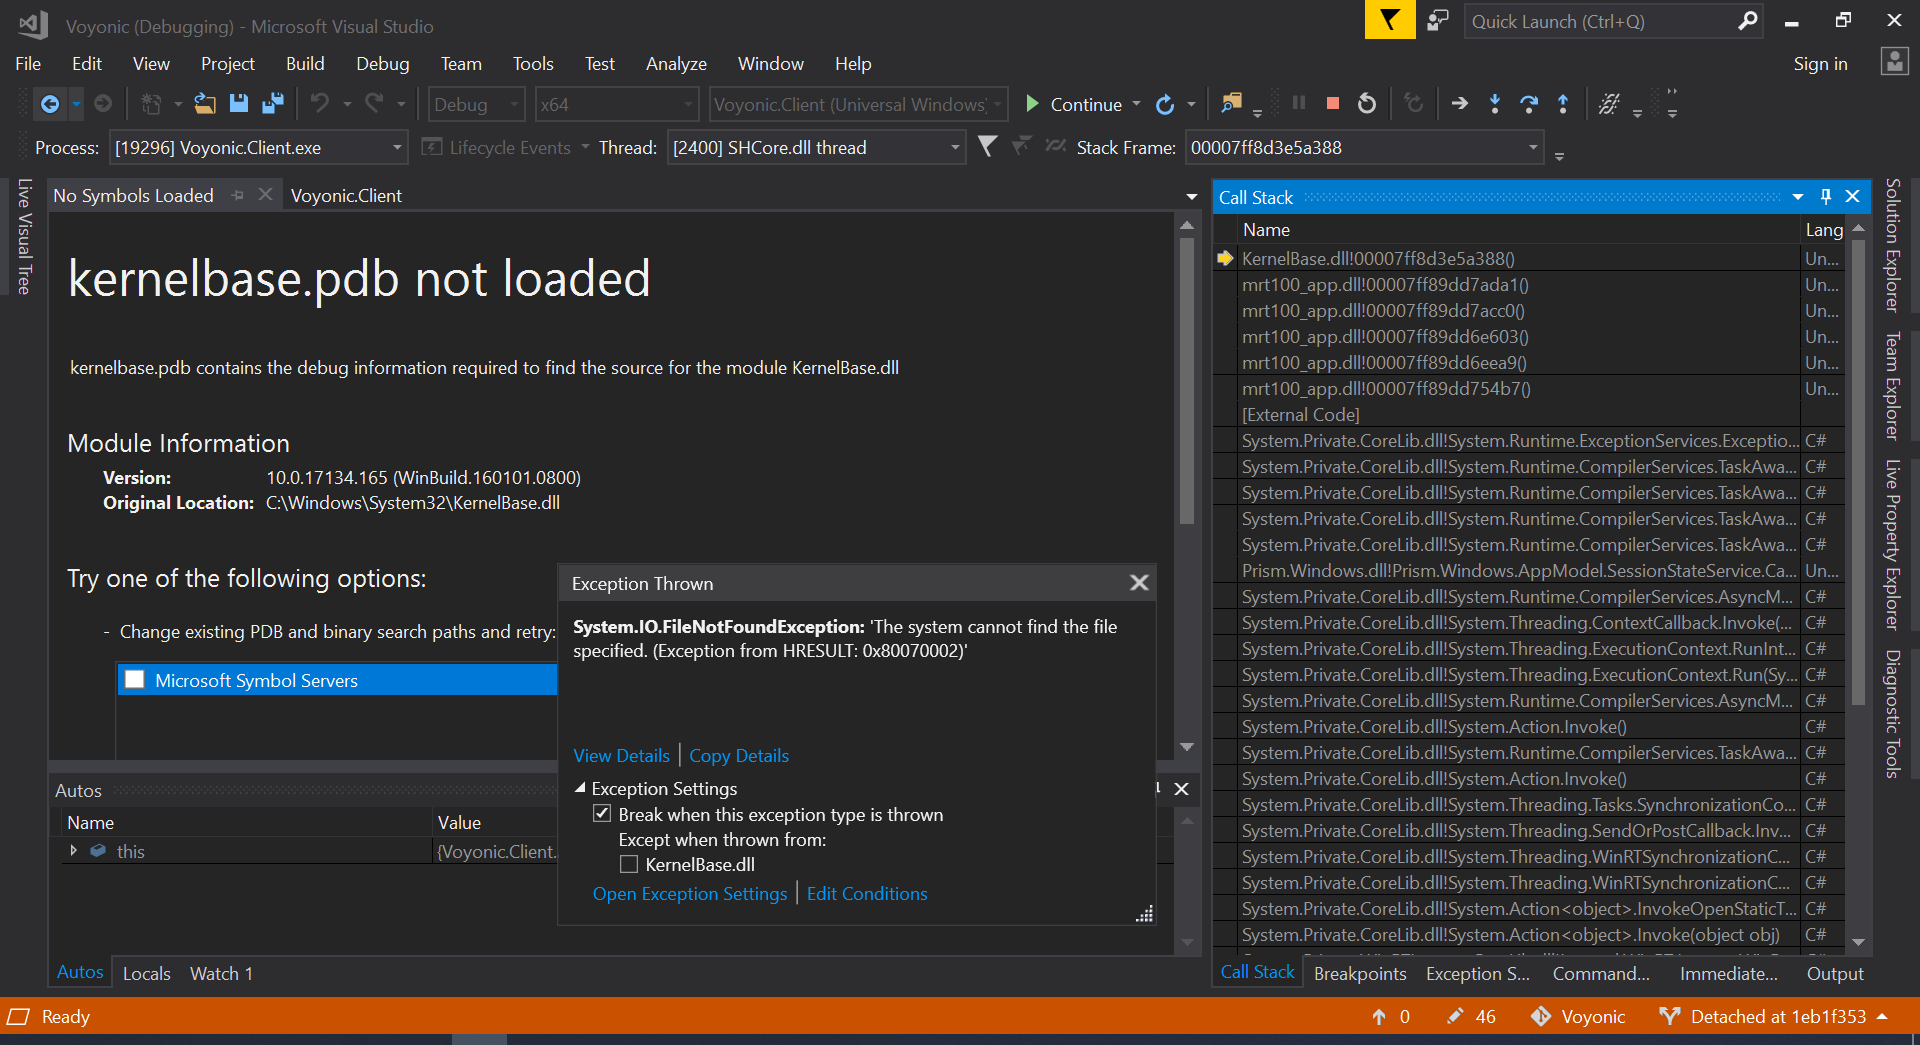Restart the debugging session
This screenshot has height=1045, width=1920.
coord(1367,103)
